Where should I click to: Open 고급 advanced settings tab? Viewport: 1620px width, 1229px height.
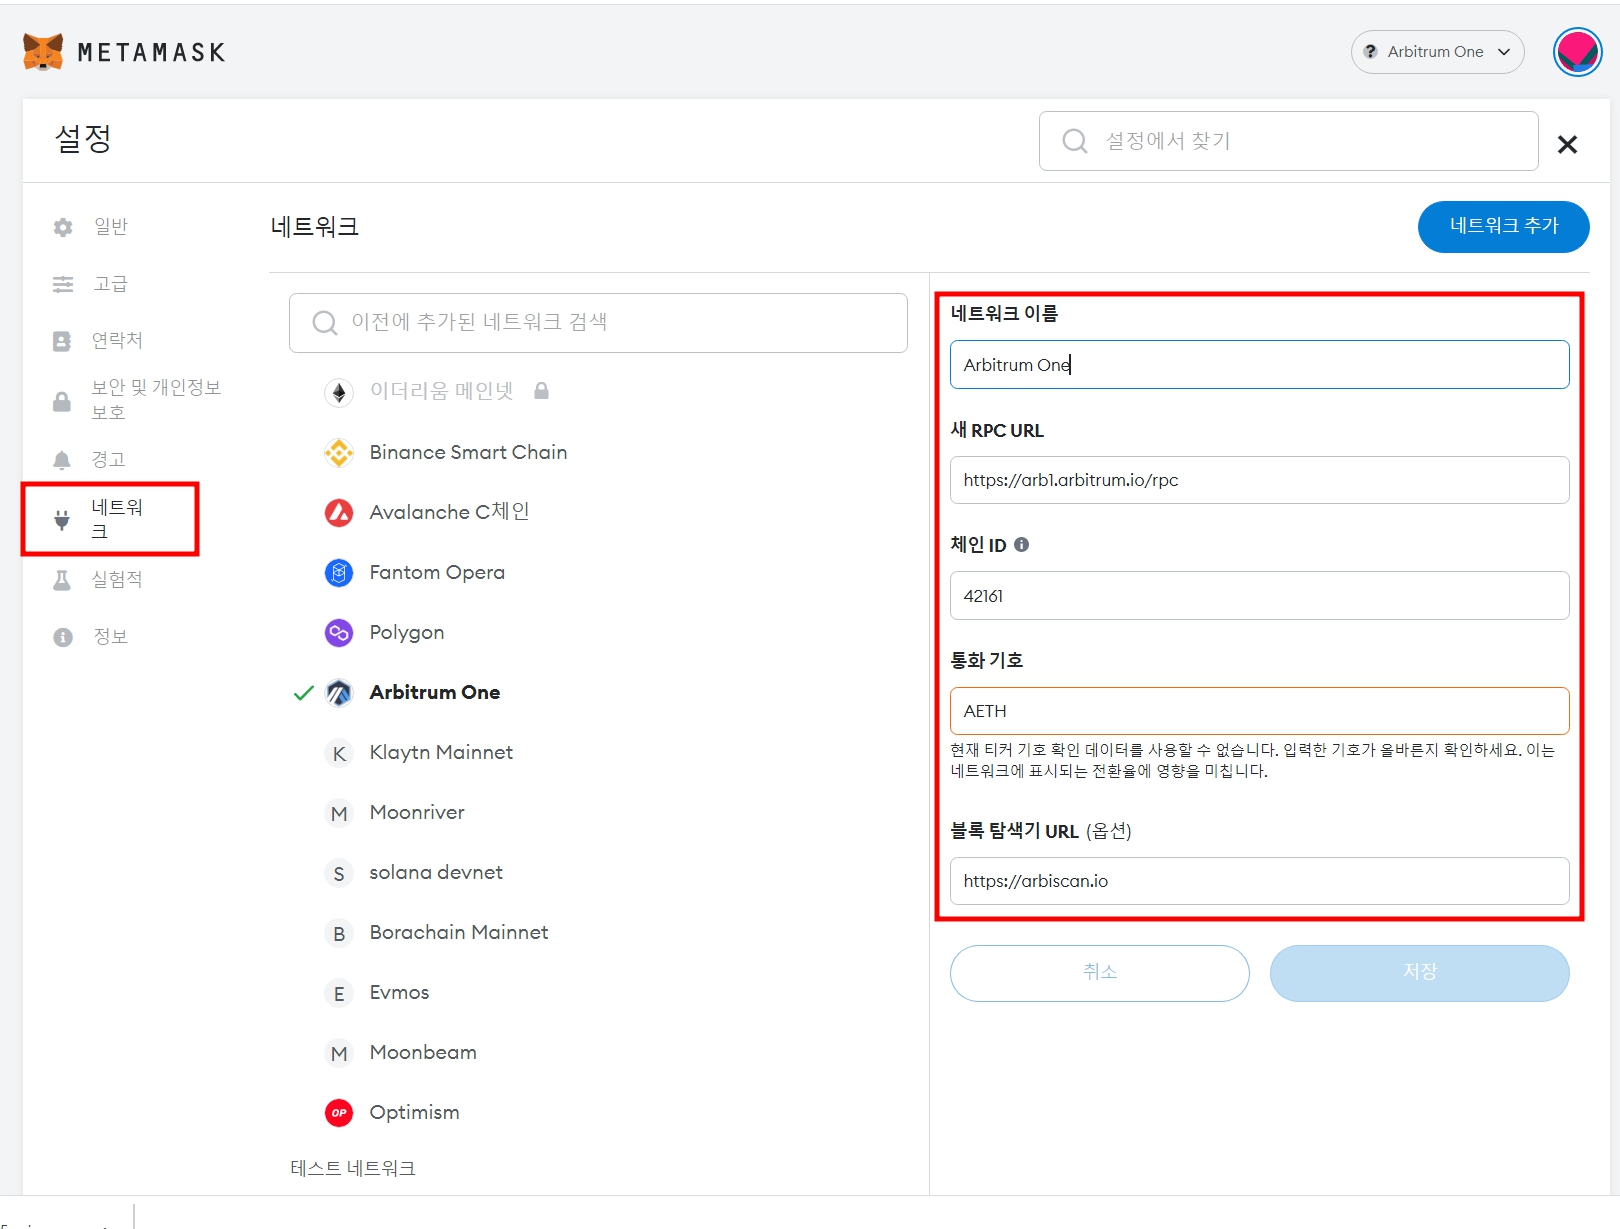point(91,284)
